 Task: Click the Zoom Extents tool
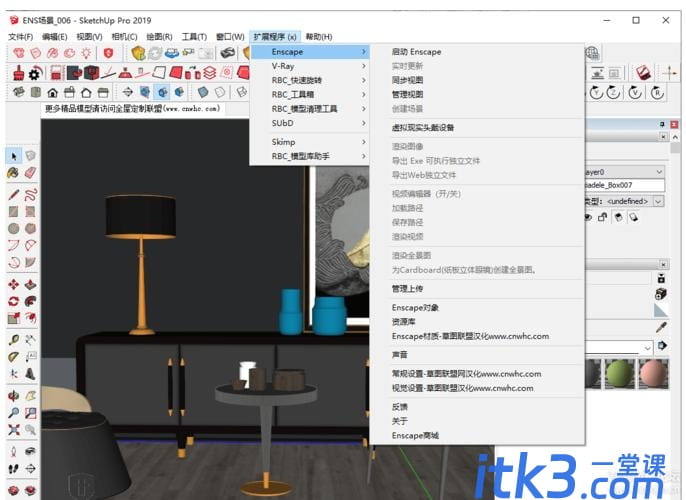(14, 430)
